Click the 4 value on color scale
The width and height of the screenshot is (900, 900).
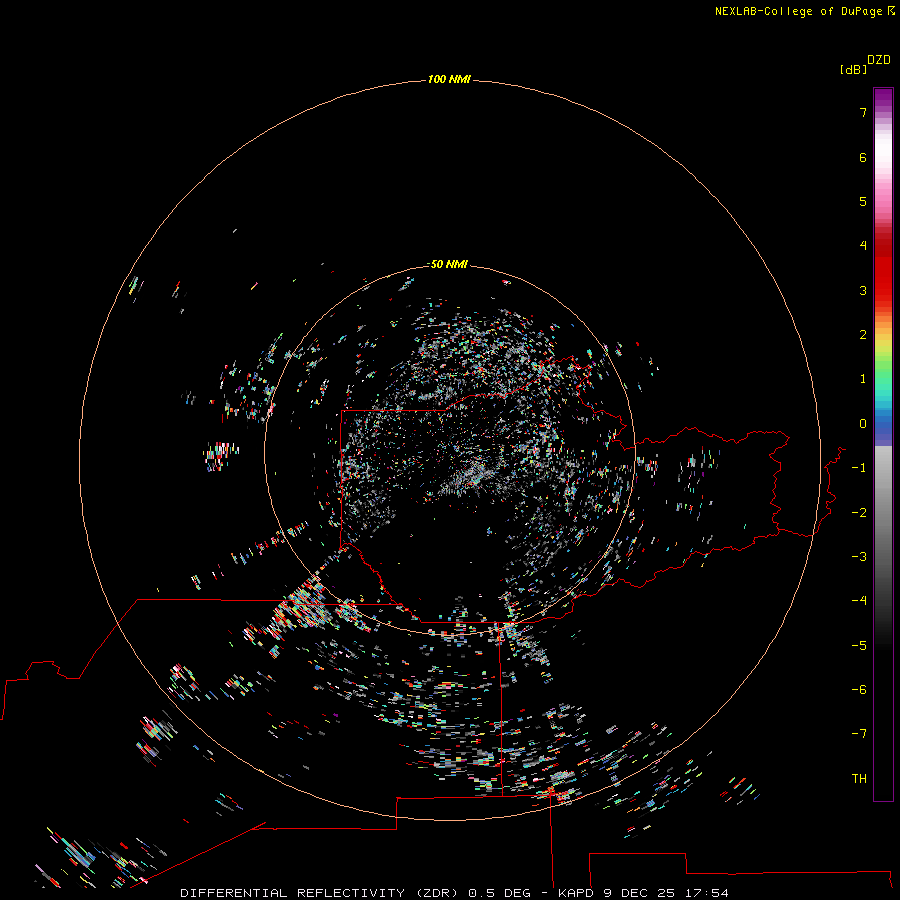(863, 245)
